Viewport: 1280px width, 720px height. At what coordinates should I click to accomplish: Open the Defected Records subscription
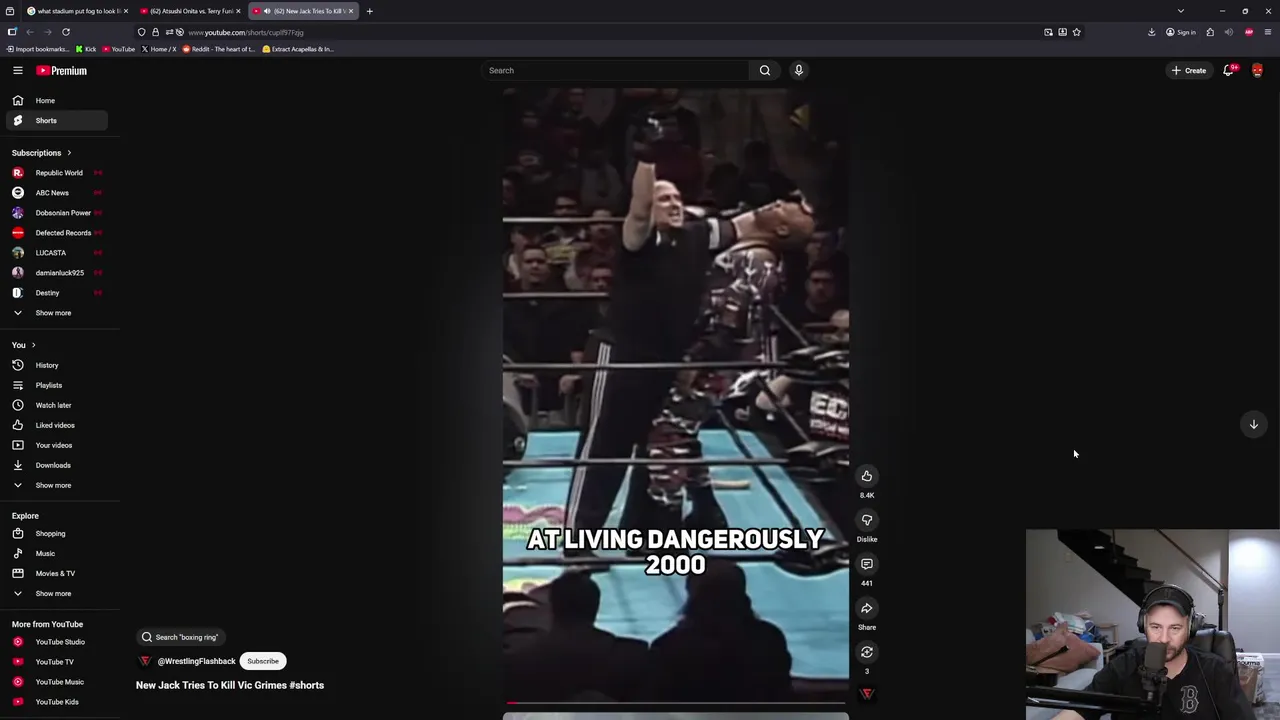56,233
